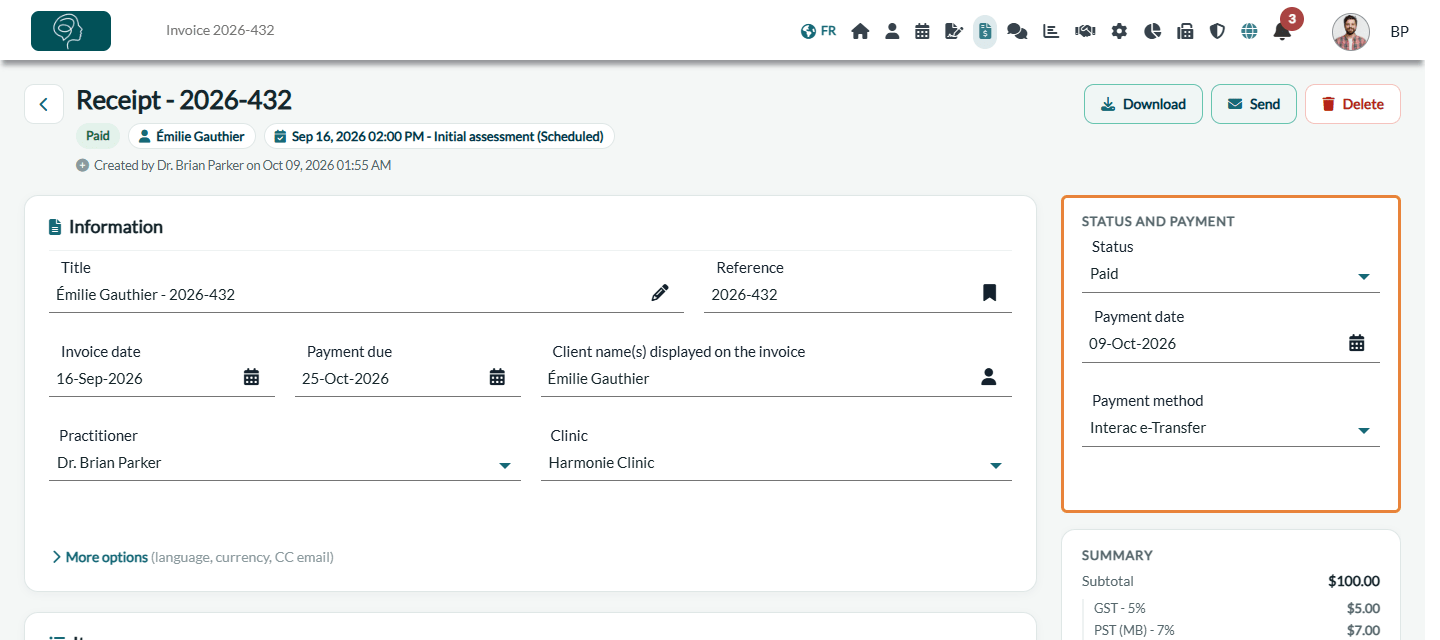
Task: Open the Status dropdown
Action: pyautogui.click(x=1231, y=274)
